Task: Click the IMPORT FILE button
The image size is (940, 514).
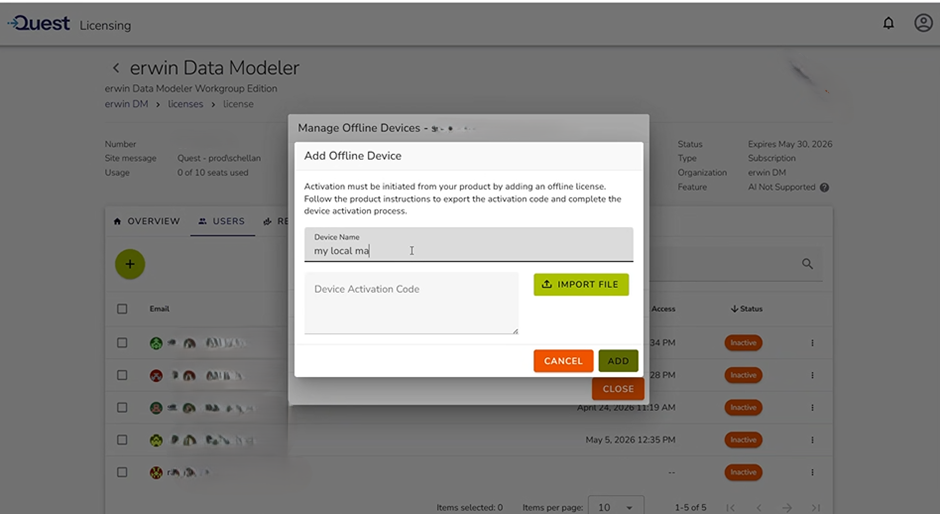Action: pos(581,284)
